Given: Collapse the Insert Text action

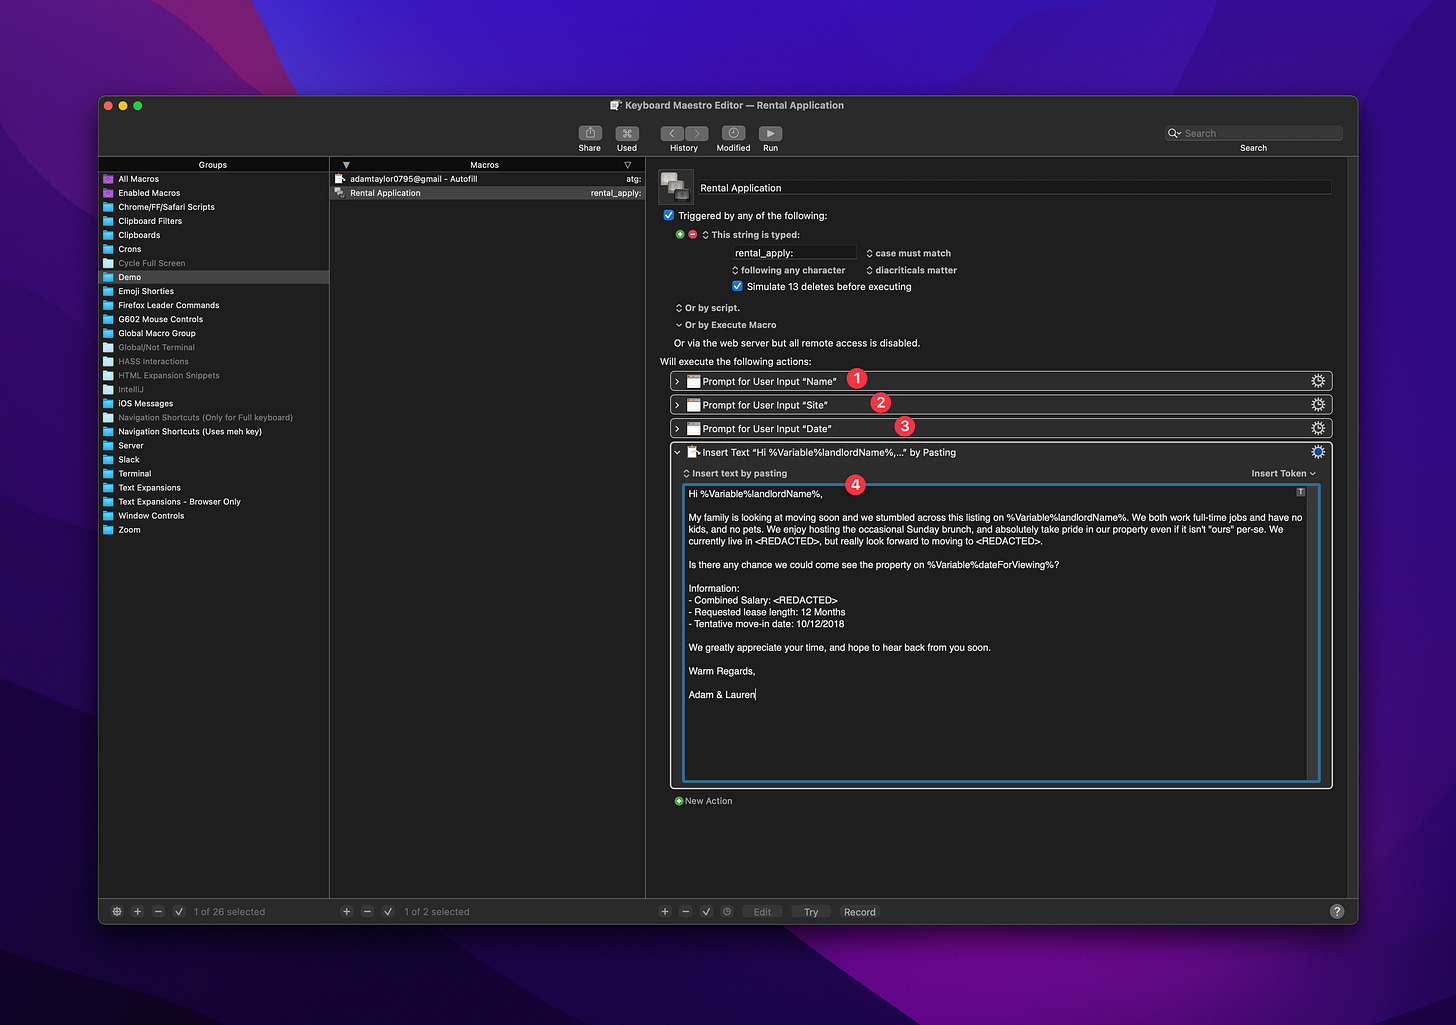Looking at the screenshot, I should [x=677, y=452].
